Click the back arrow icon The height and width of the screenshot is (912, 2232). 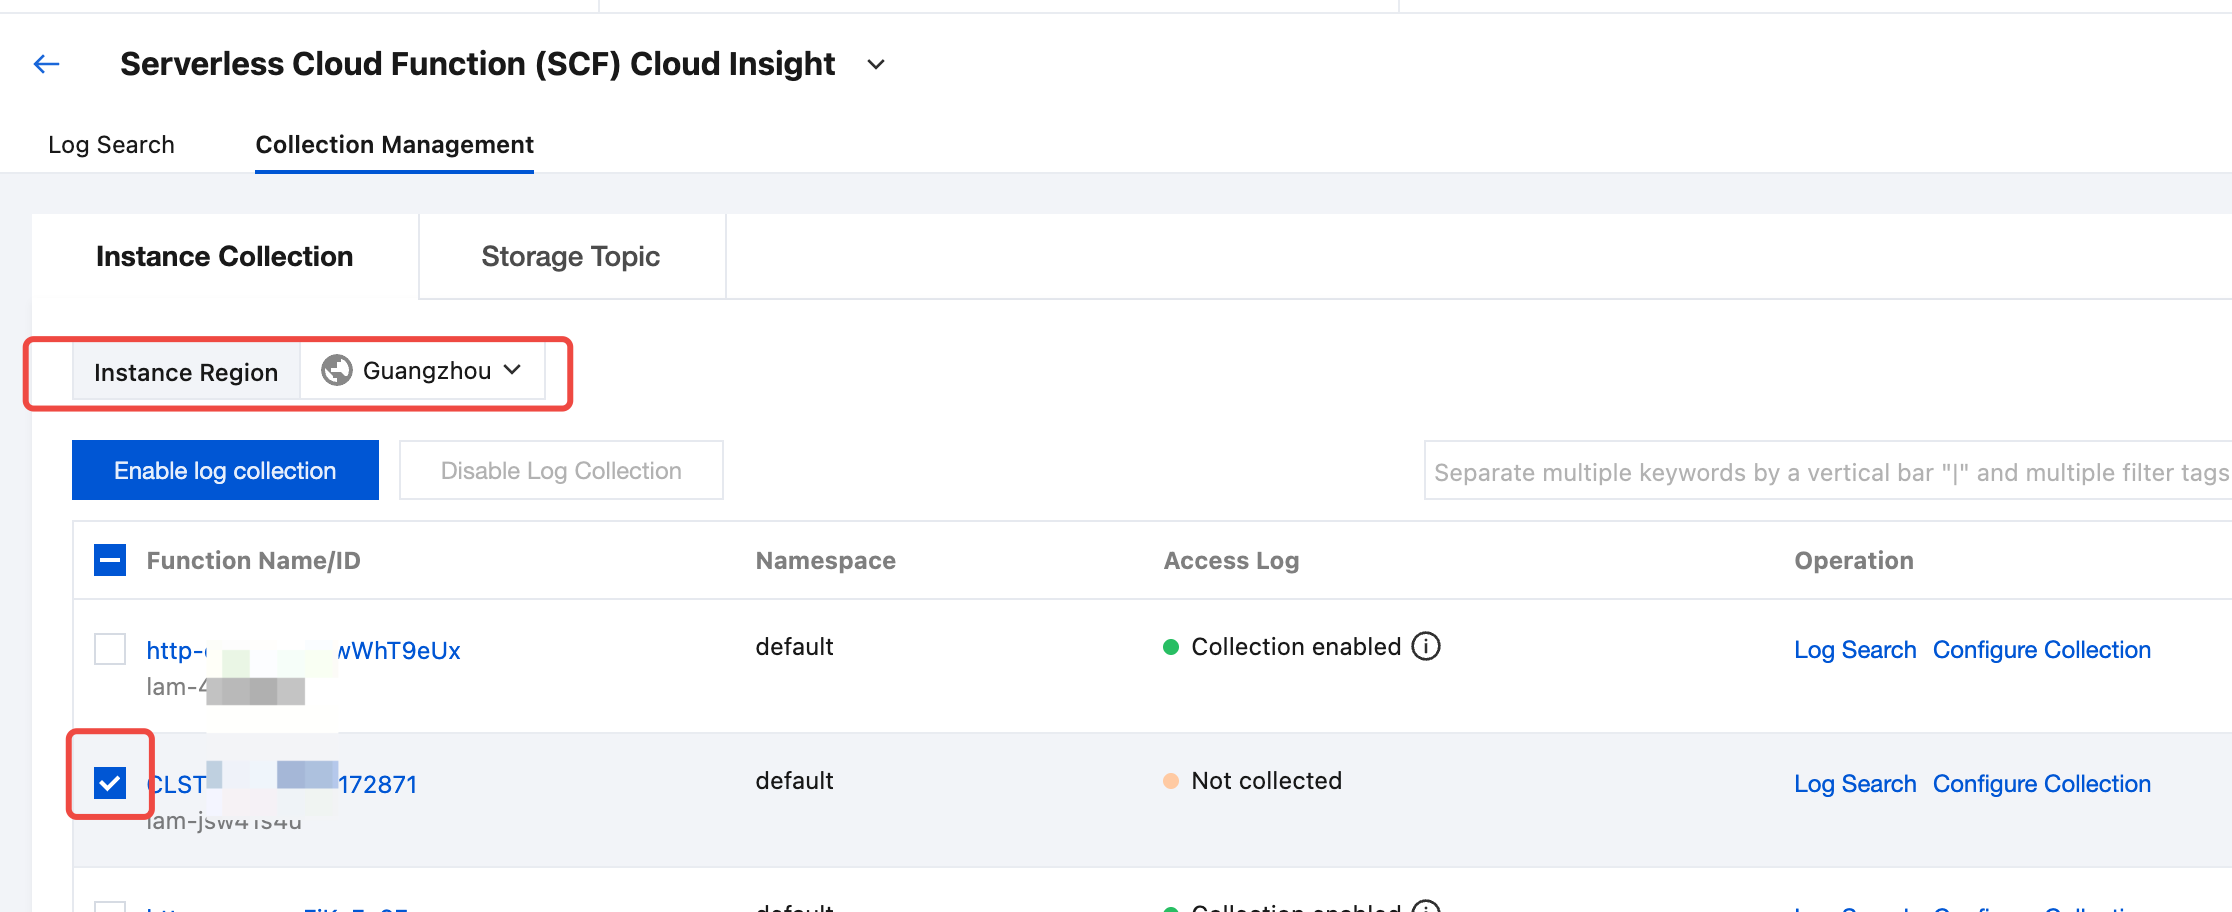[47, 65]
